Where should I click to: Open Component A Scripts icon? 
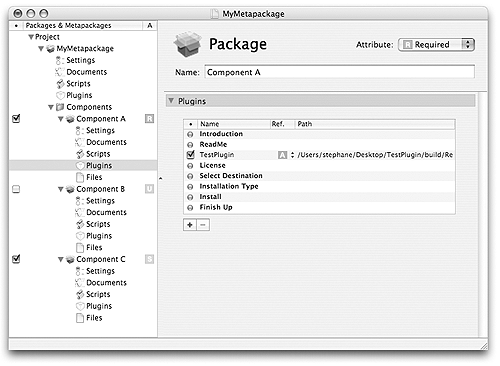point(80,154)
